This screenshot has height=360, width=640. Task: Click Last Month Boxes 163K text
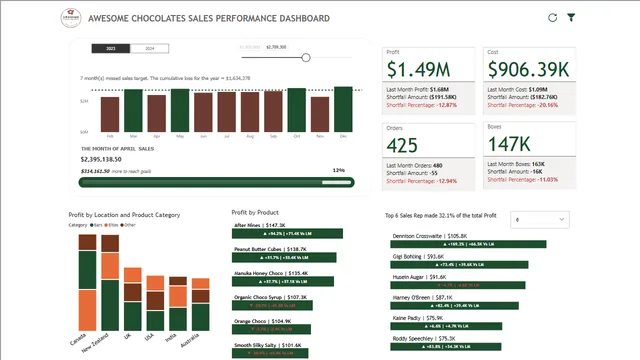pos(516,164)
